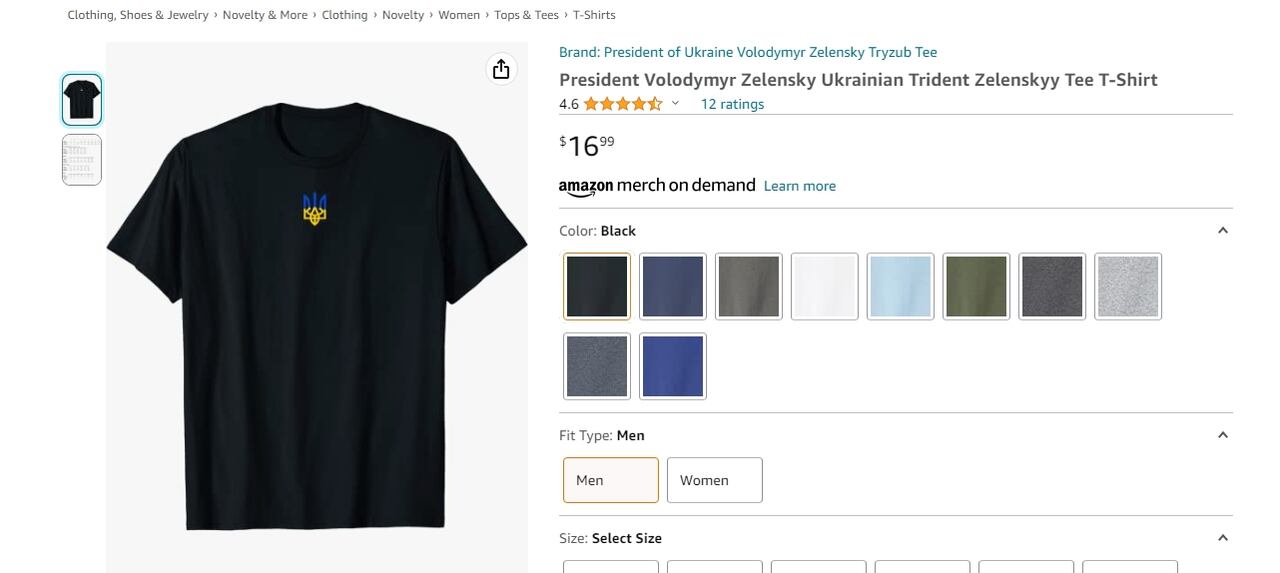Collapse the Size section chevron
This screenshot has height=573, width=1280.
[x=1222, y=538]
